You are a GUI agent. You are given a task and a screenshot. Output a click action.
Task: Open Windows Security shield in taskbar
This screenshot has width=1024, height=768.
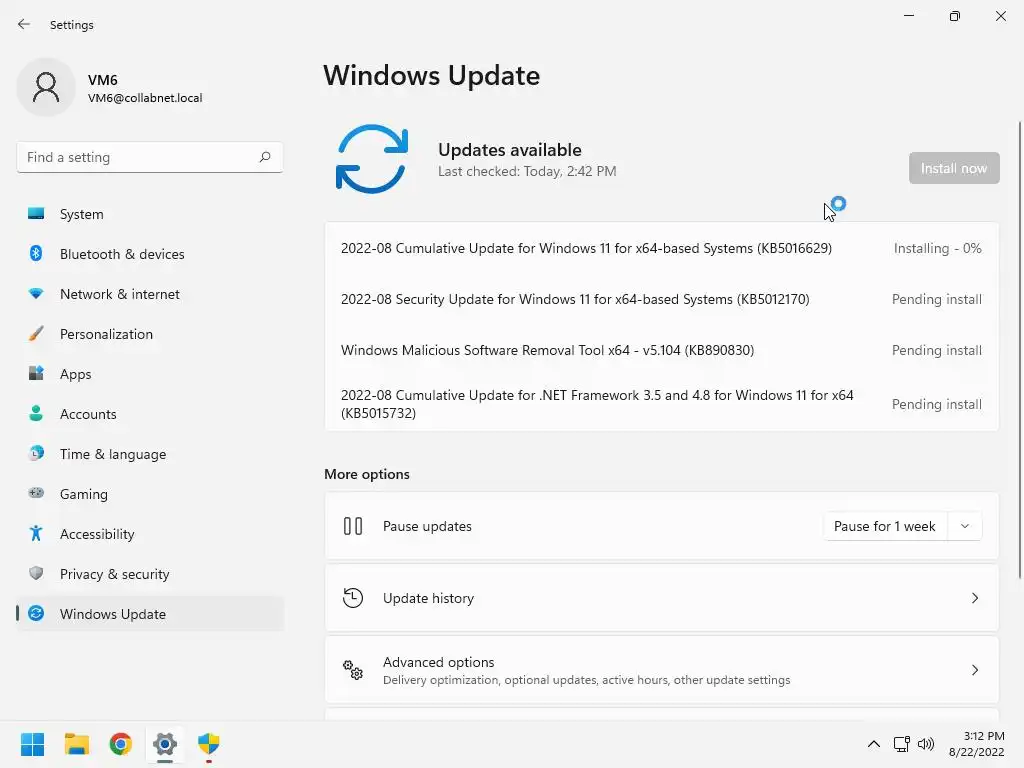point(209,744)
